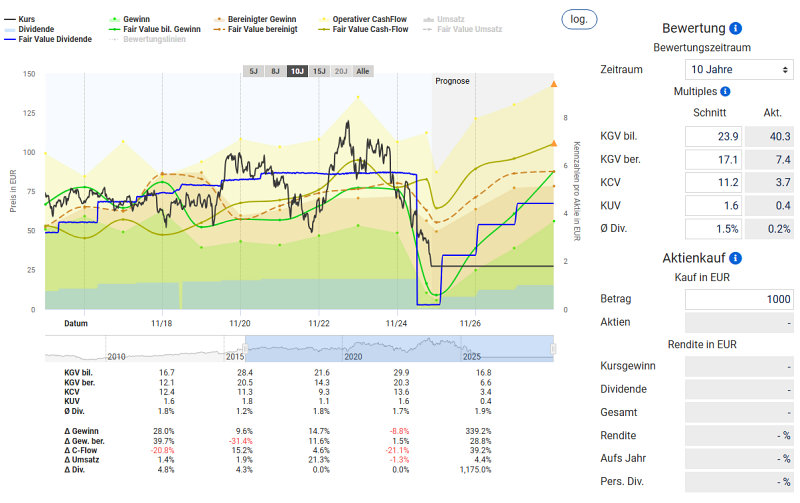Open the Zeitraum dropdown
This screenshot has width=800, height=503.
click(739, 70)
